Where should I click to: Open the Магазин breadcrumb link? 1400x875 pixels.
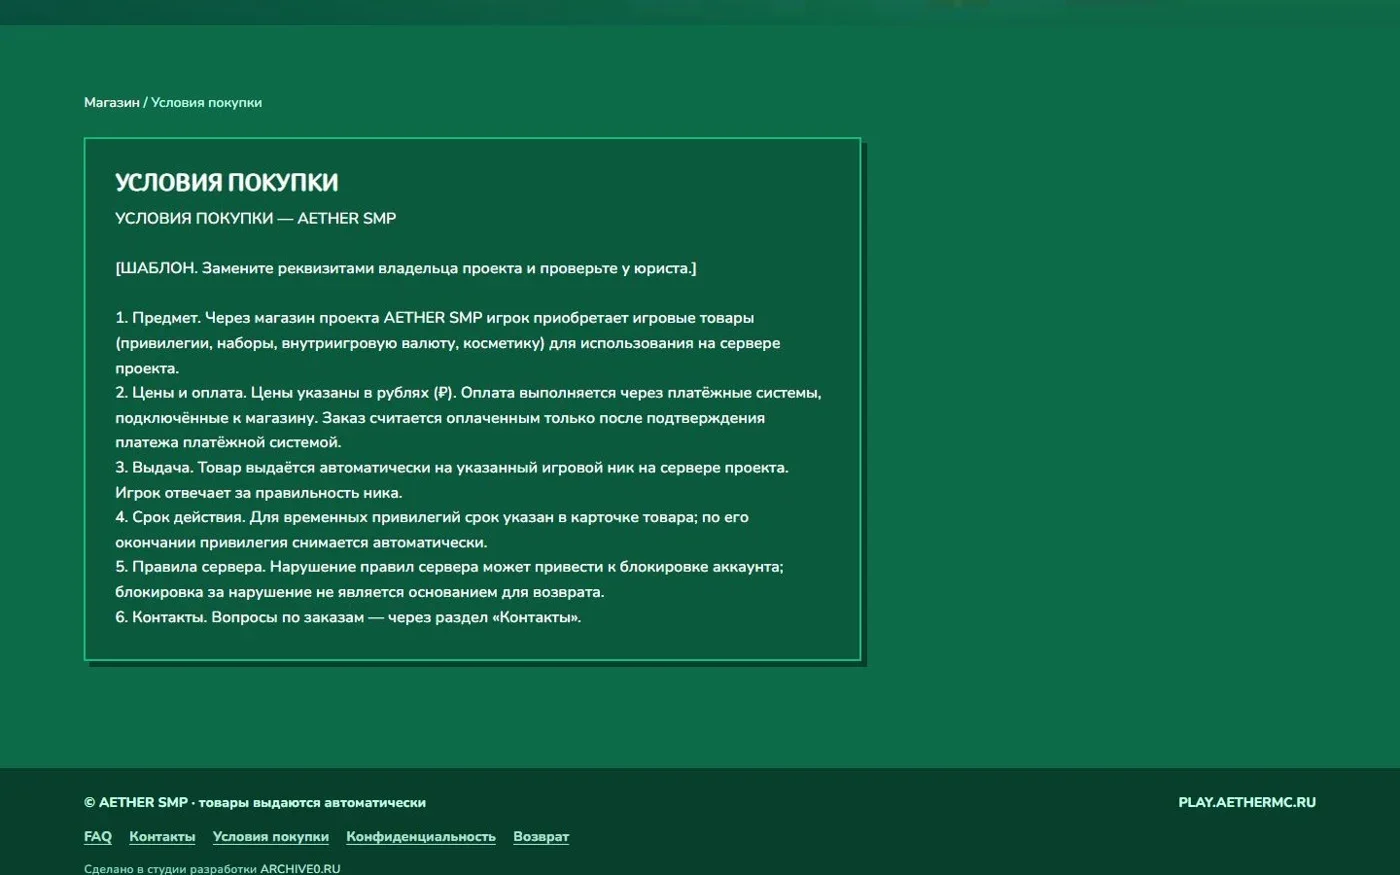click(112, 102)
